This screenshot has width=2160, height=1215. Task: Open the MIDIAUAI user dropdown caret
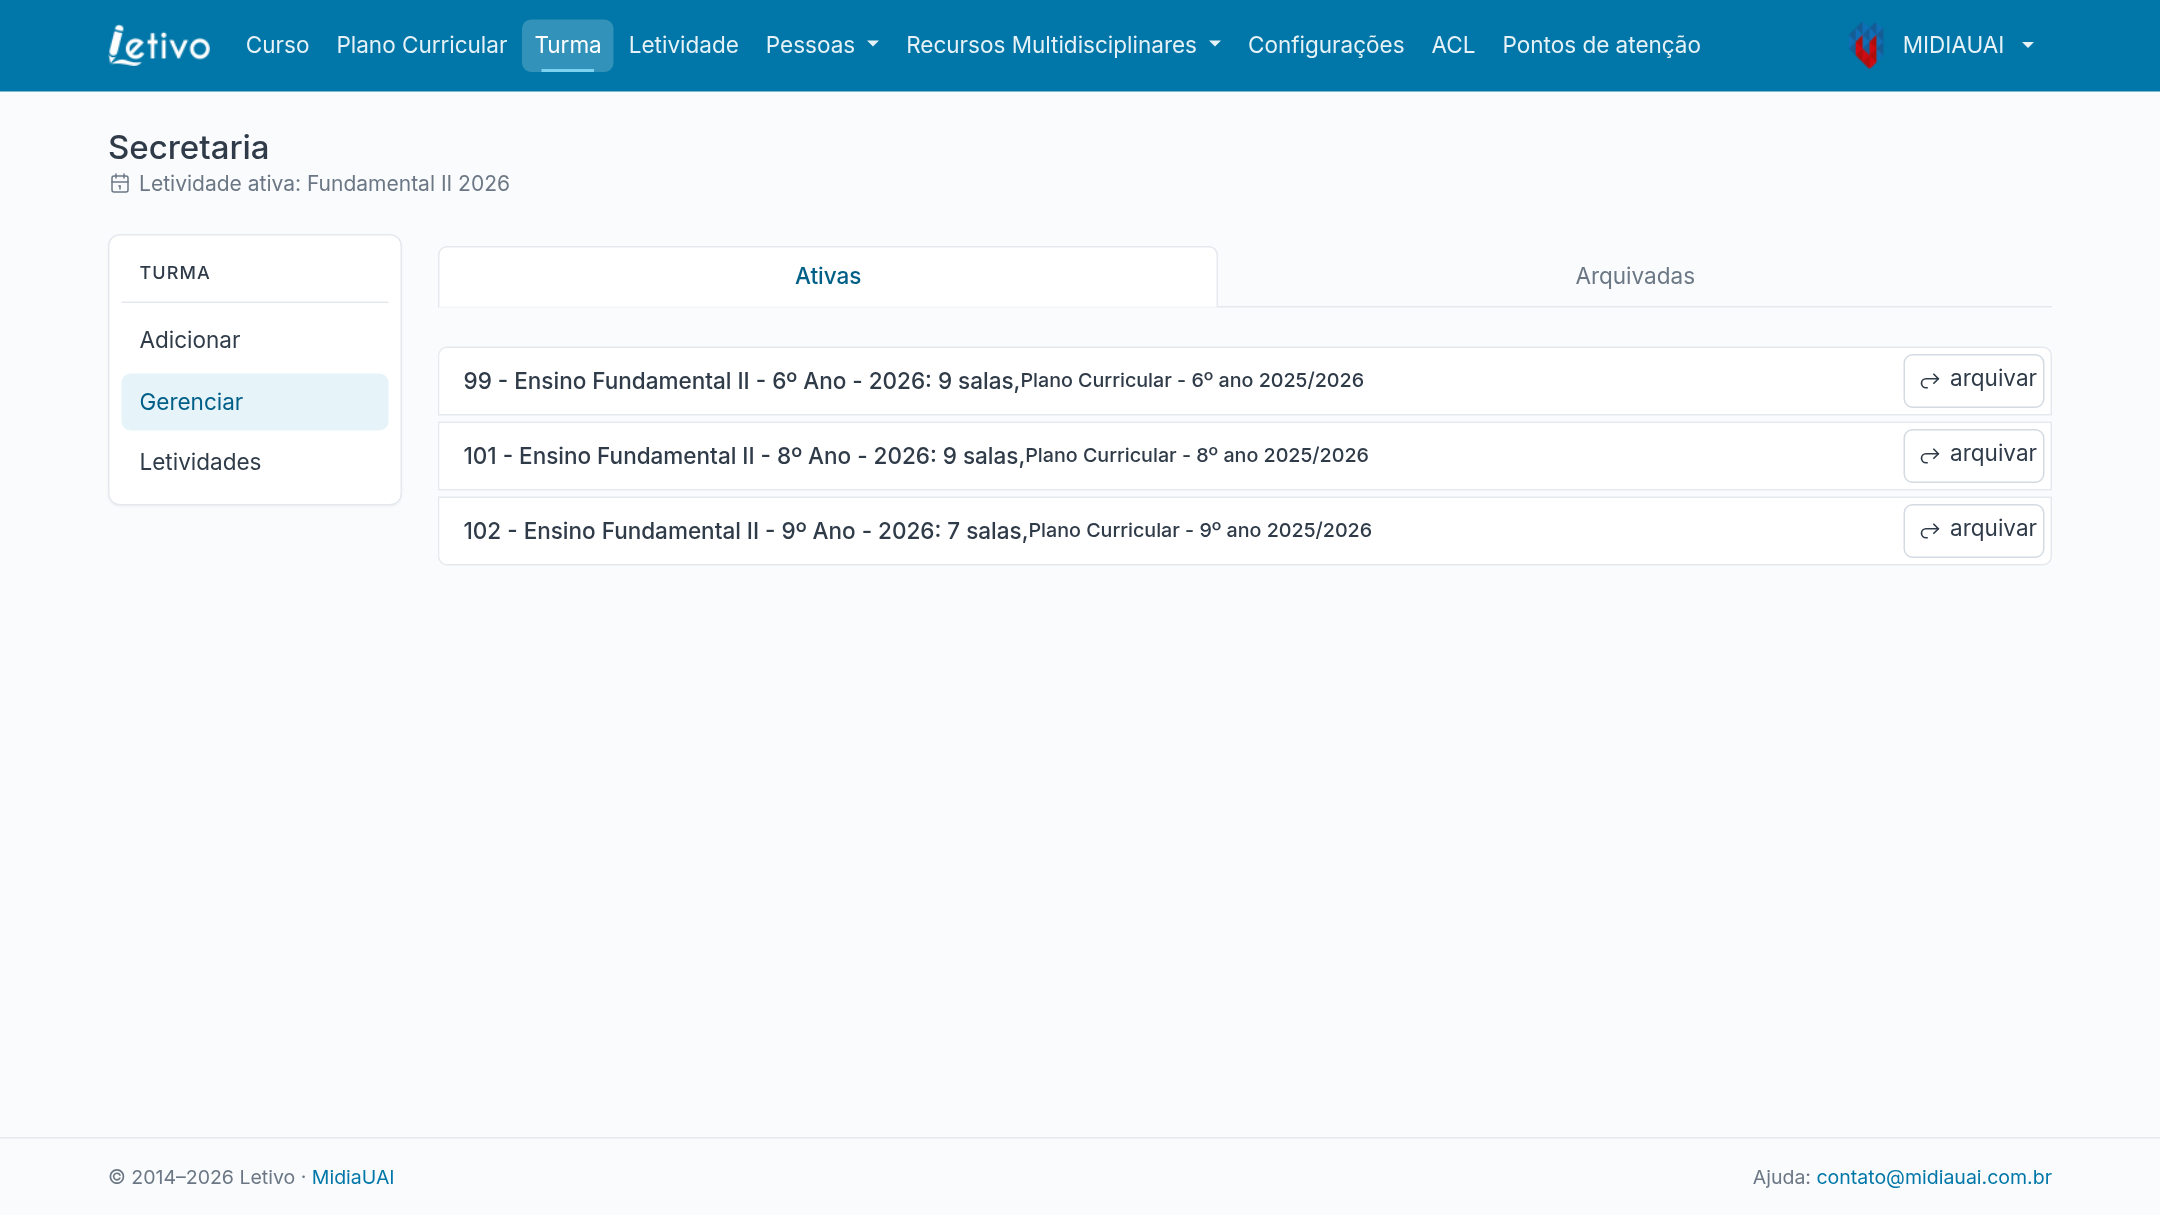pyautogui.click(x=2028, y=45)
